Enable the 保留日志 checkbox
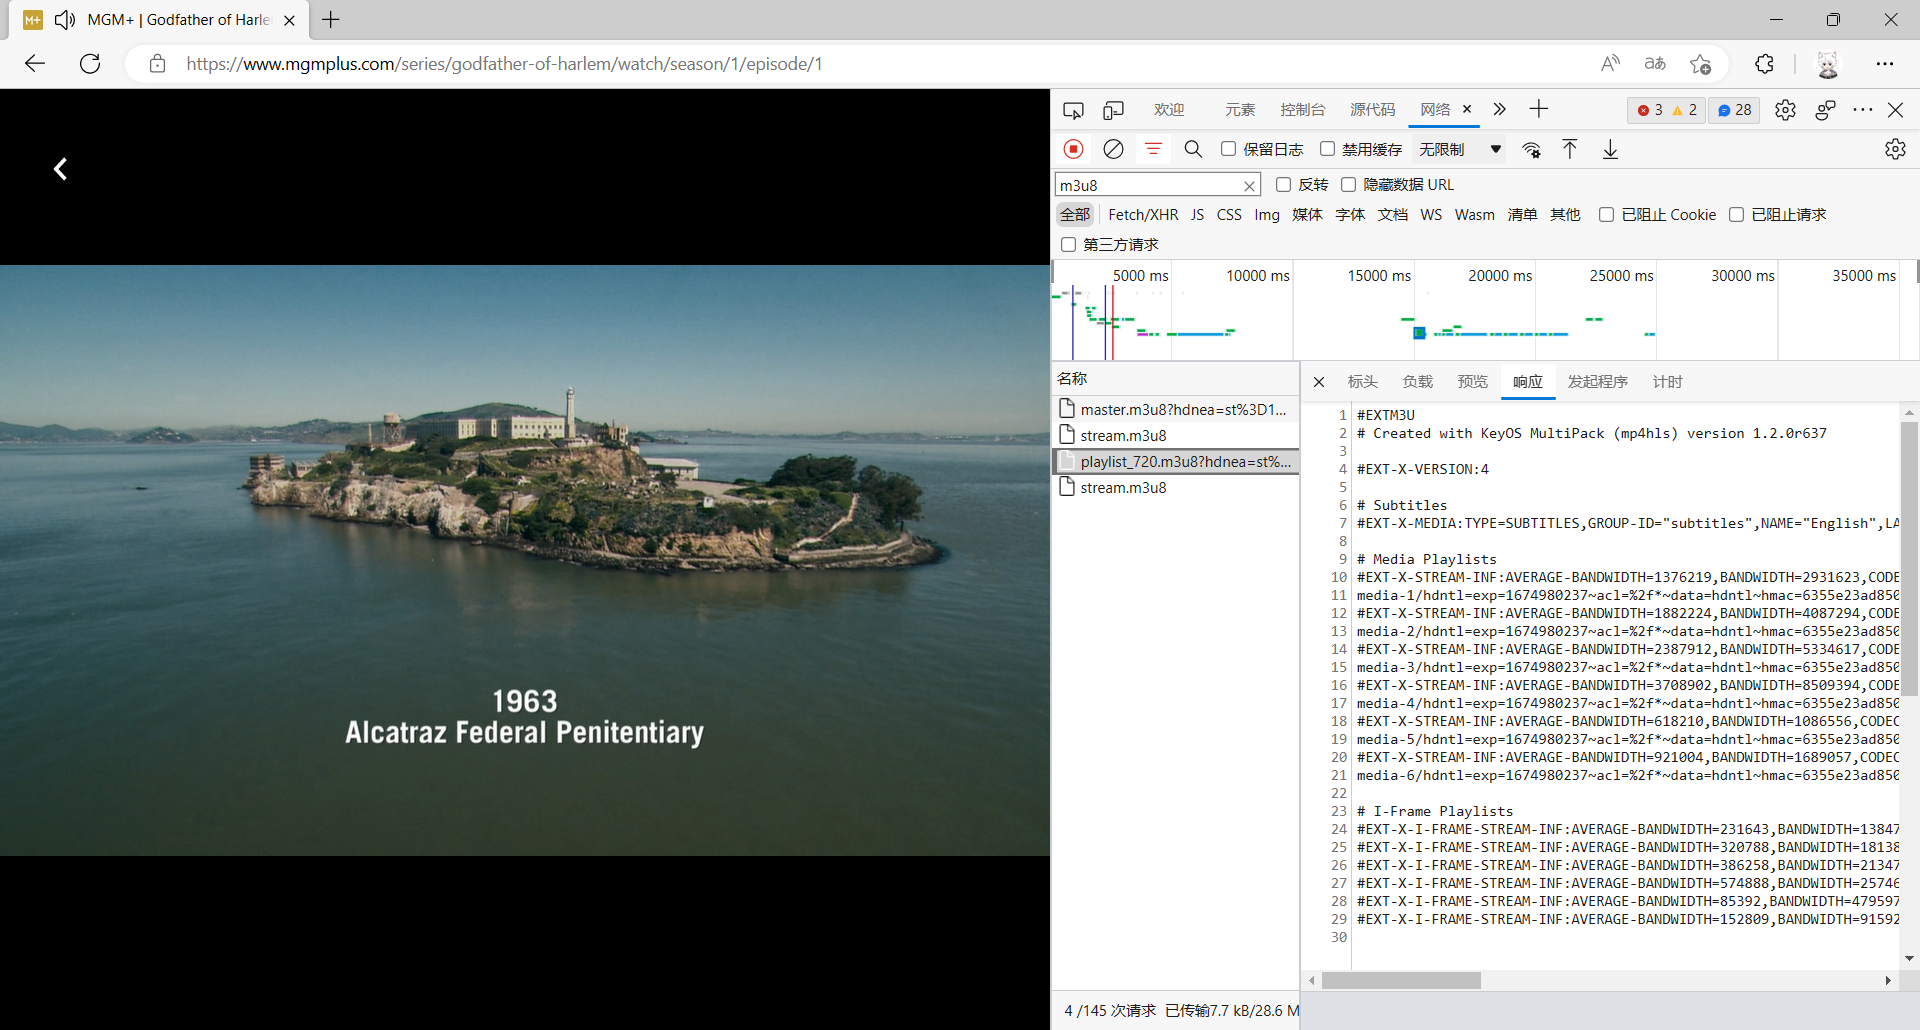 click(1228, 149)
